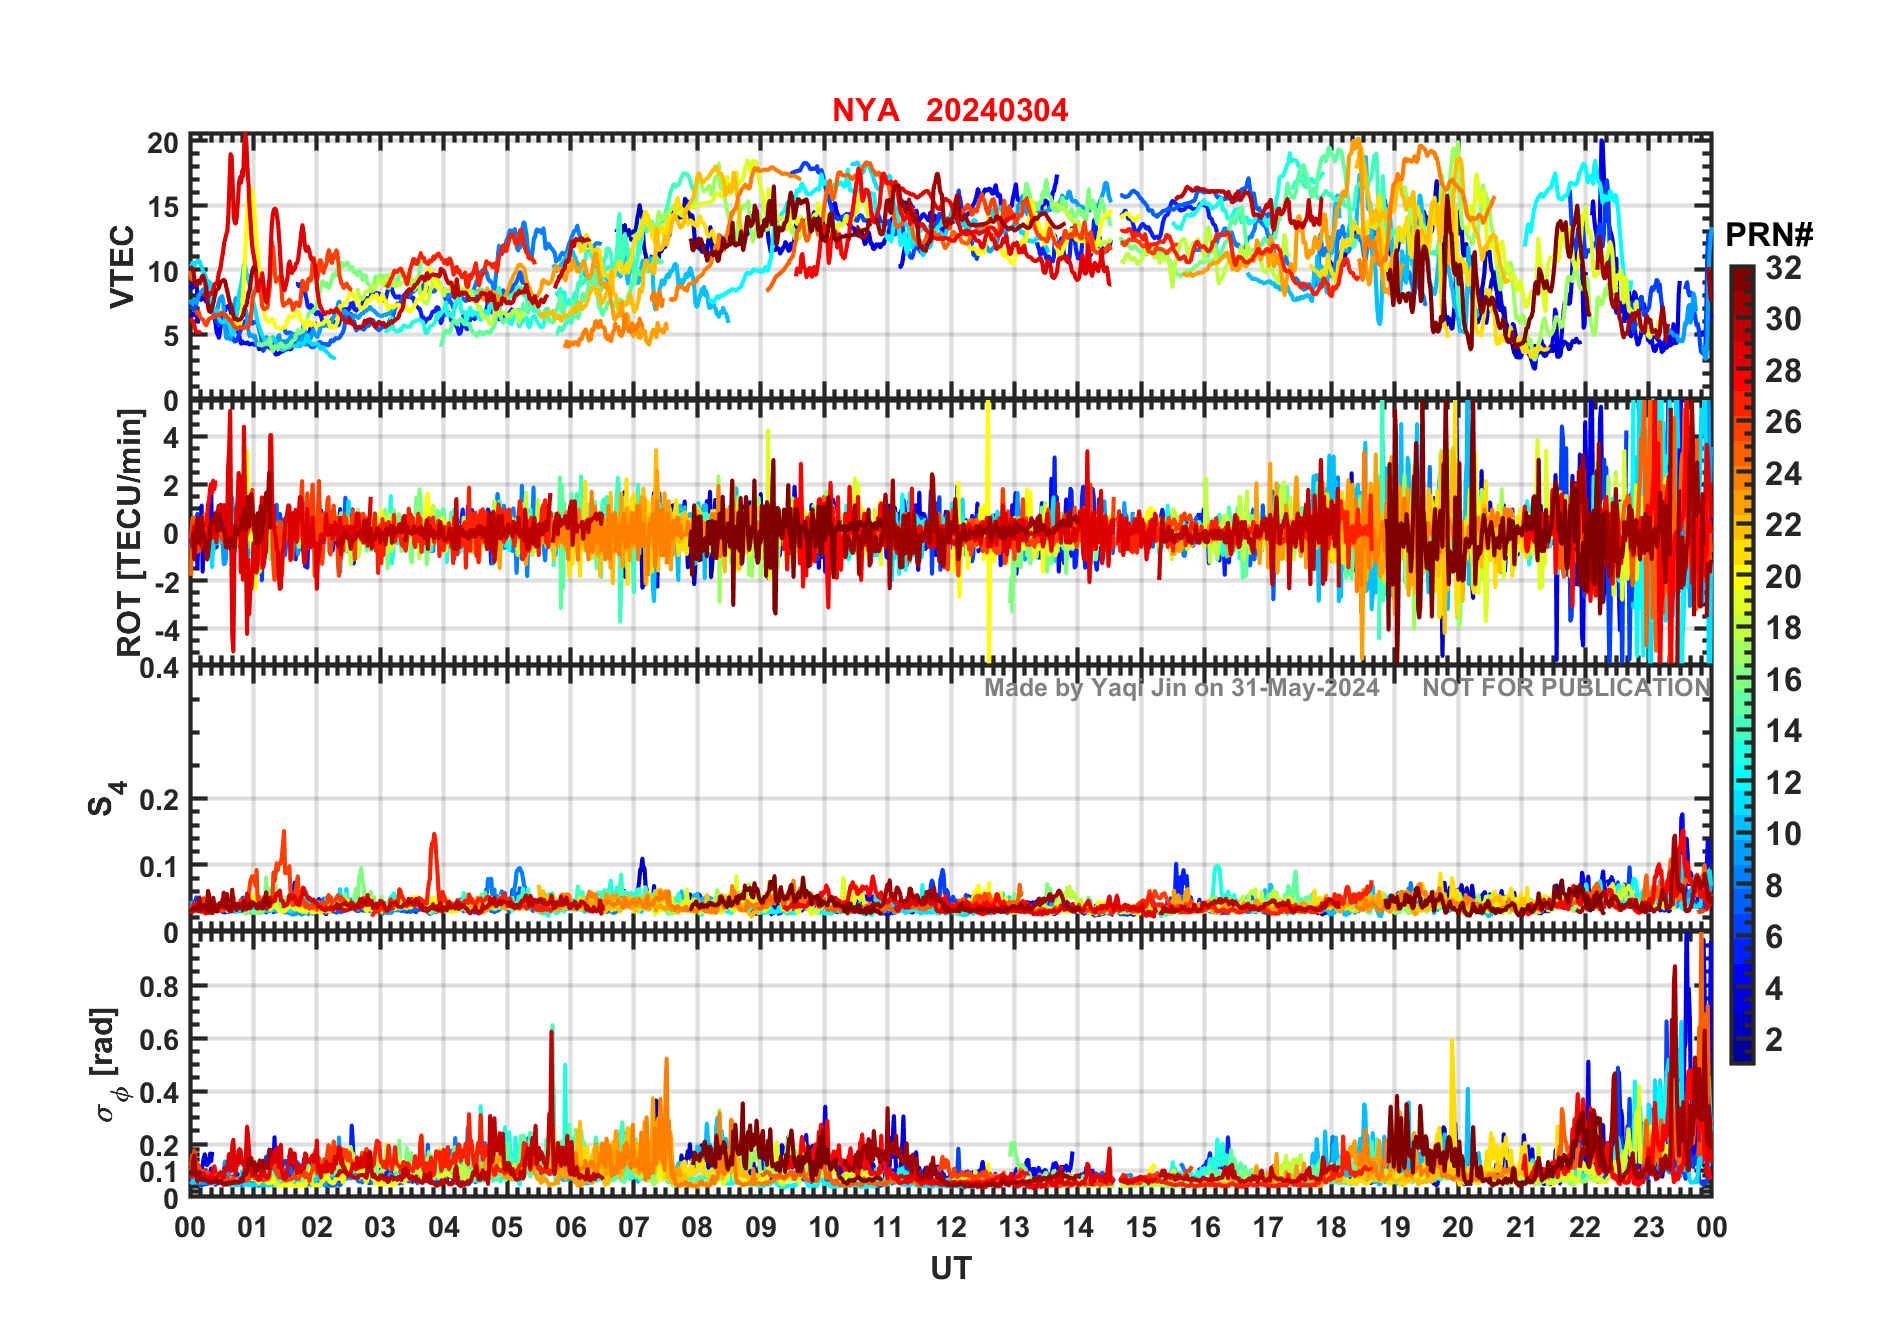Select ROT axis tick label "-2"
Screen dimensions: 1902x1330
pos(166,582)
